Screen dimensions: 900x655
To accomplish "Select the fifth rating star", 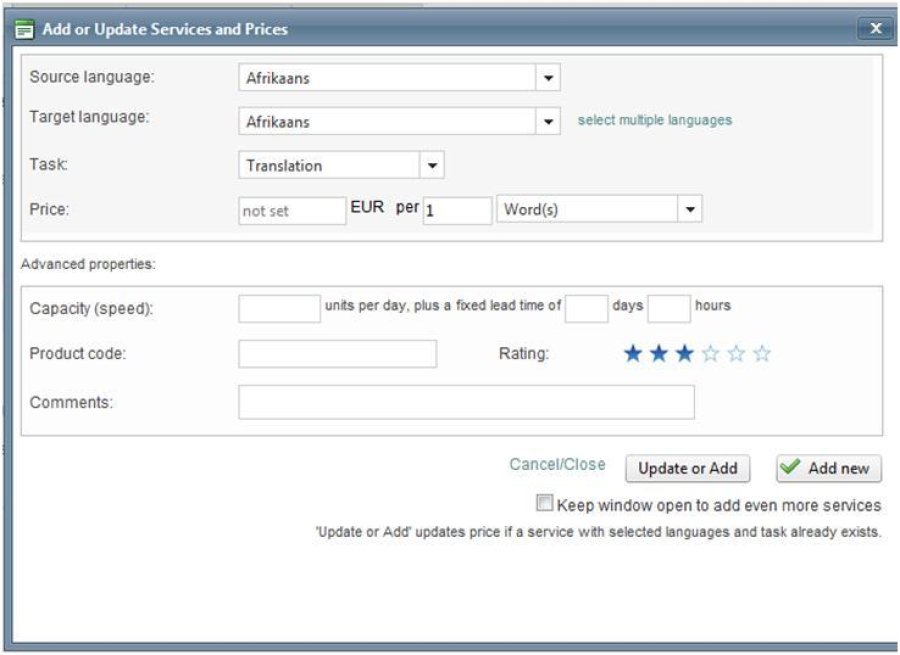I will [736, 354].
